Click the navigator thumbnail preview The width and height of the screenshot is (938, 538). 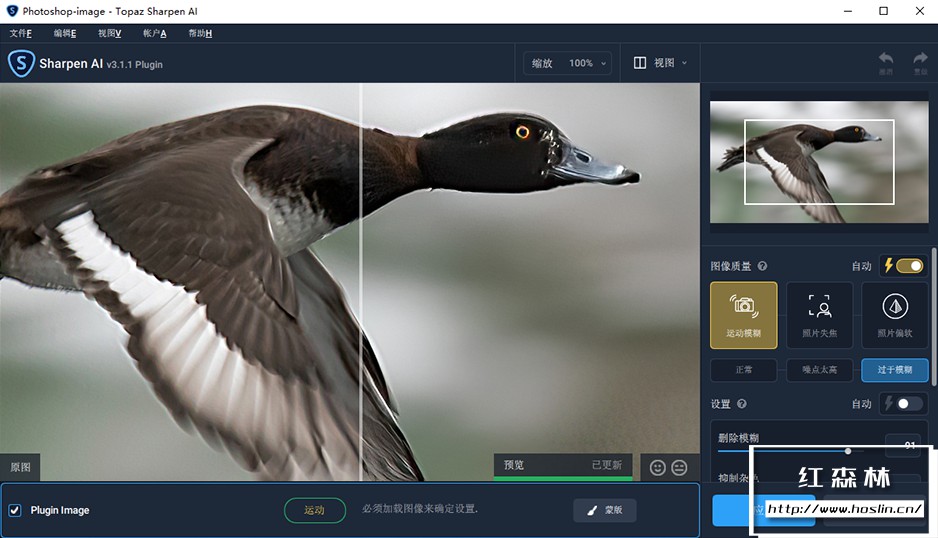(x=819, y=162)
